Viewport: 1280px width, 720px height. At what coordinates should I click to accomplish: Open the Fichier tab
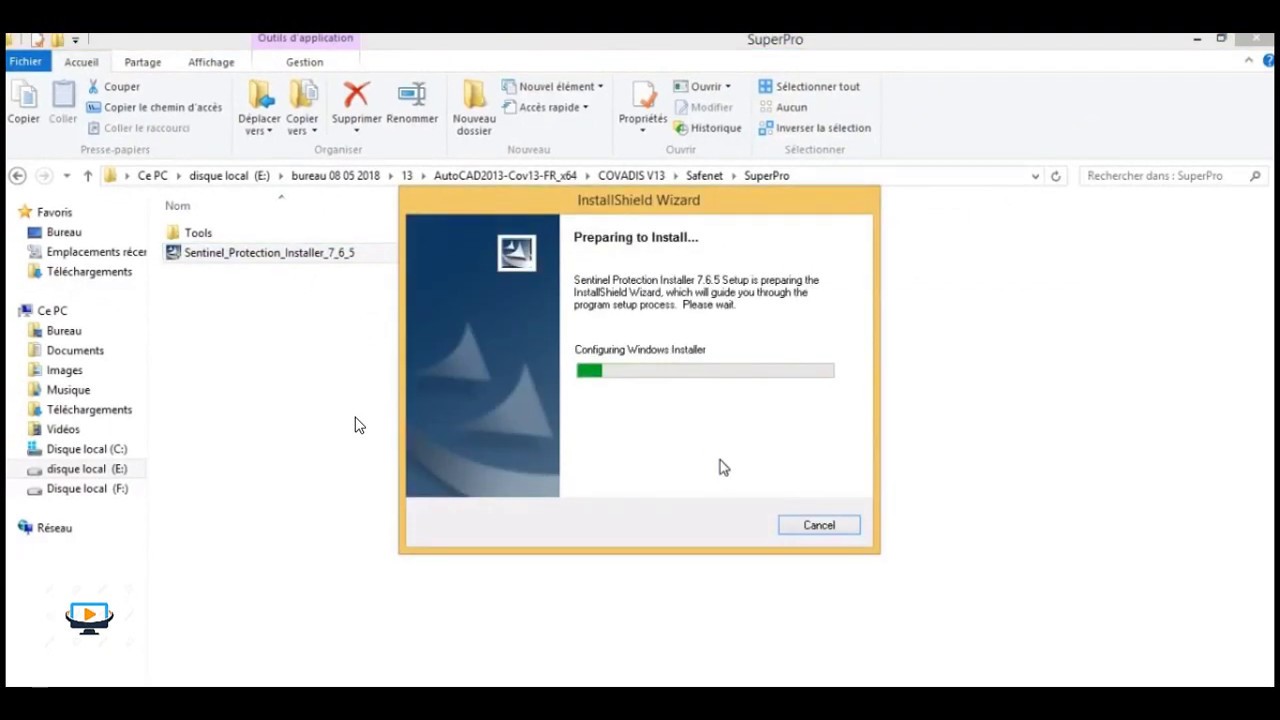click(x=25, y=62)
